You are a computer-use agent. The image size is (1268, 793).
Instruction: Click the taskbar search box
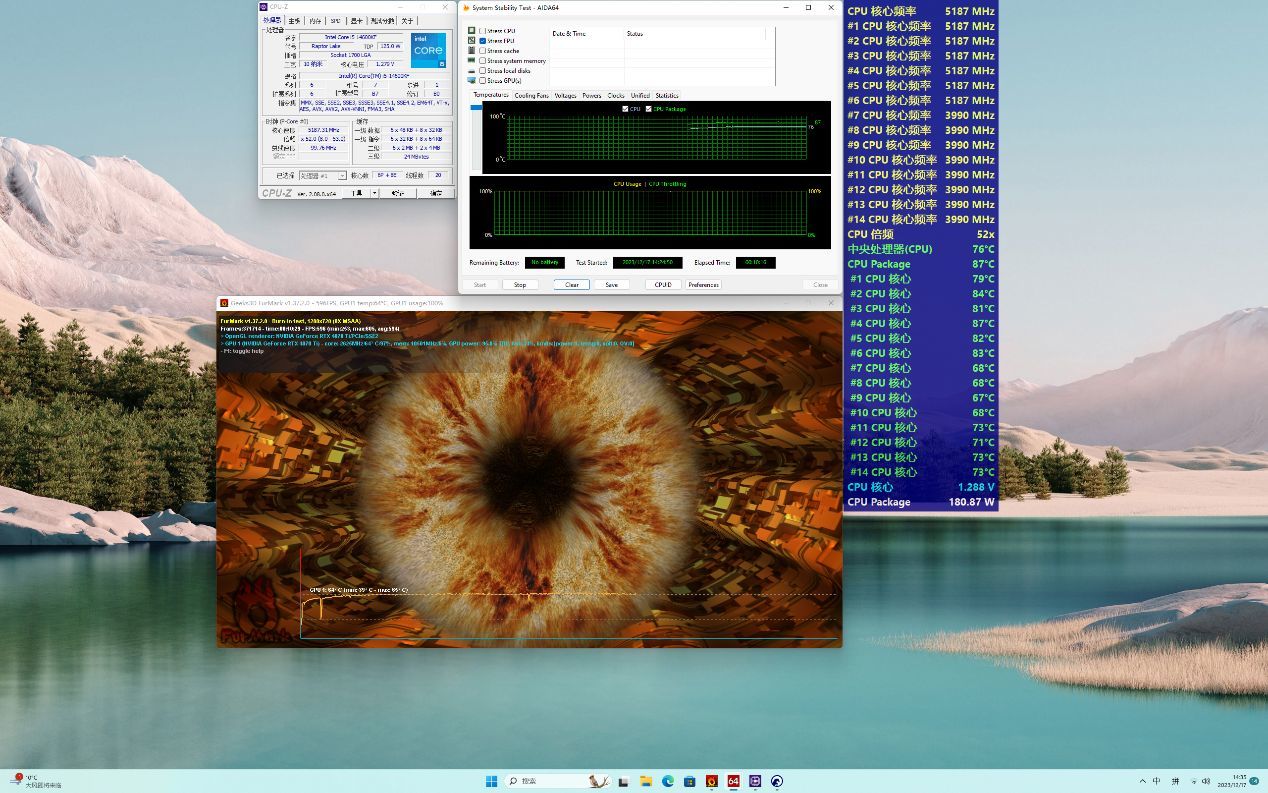(540, 781)
